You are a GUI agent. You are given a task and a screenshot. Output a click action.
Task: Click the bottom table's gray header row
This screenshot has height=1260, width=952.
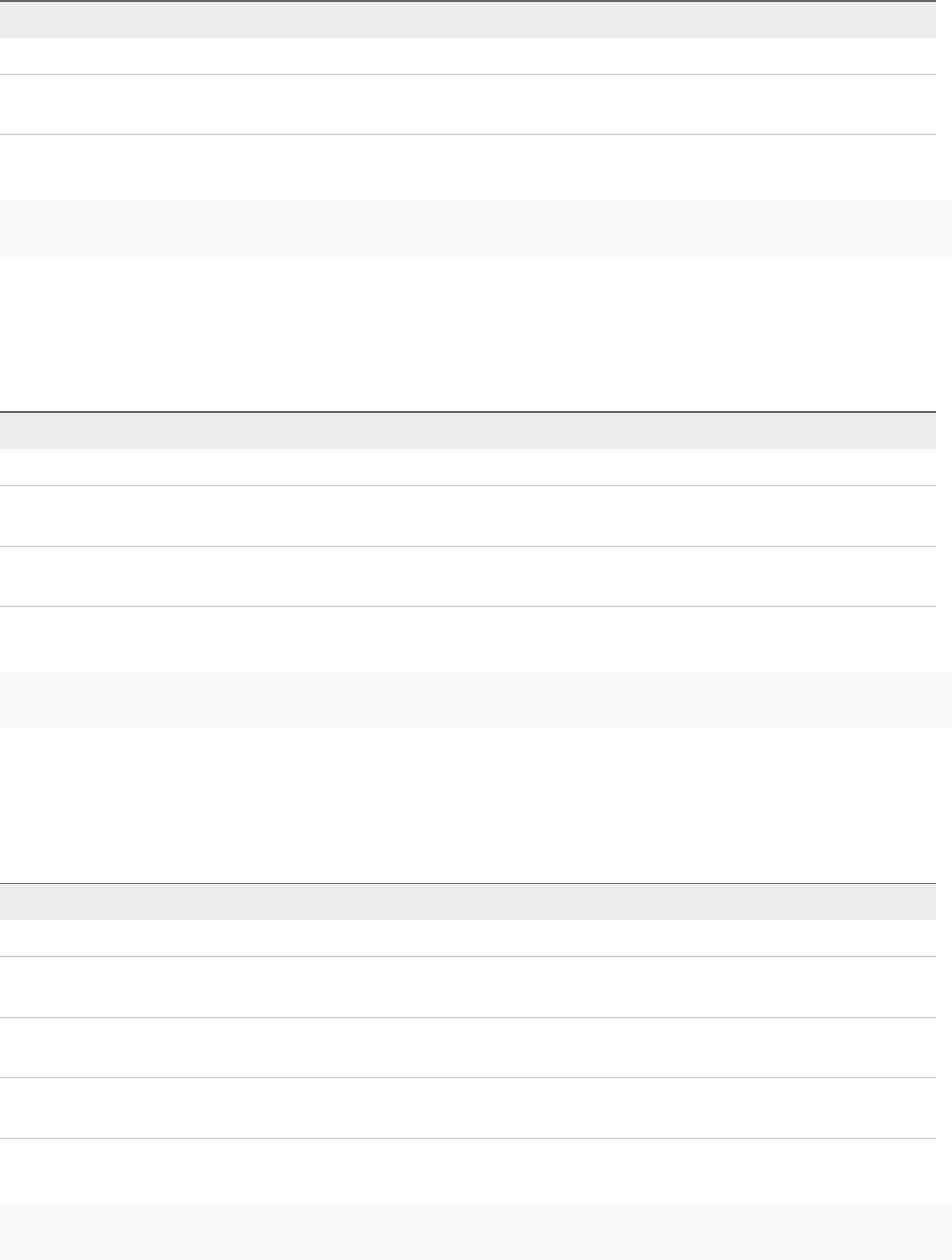(468, 902)
